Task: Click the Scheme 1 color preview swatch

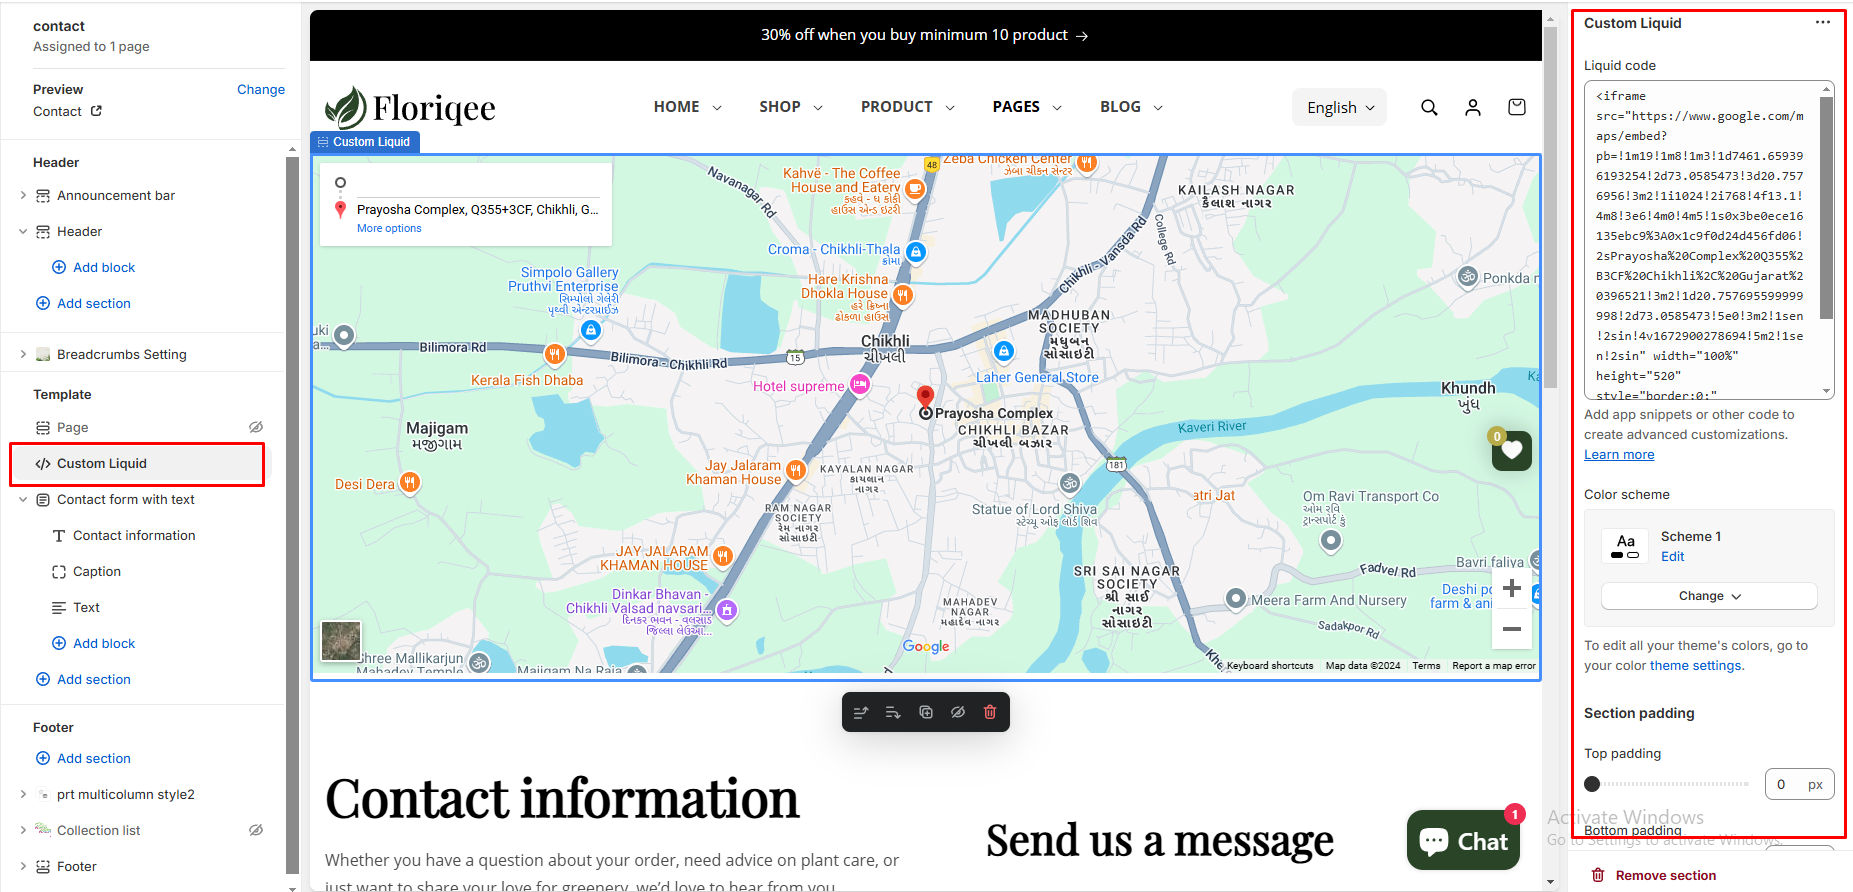Action: pyautogui.click(x=1625, y=546)
